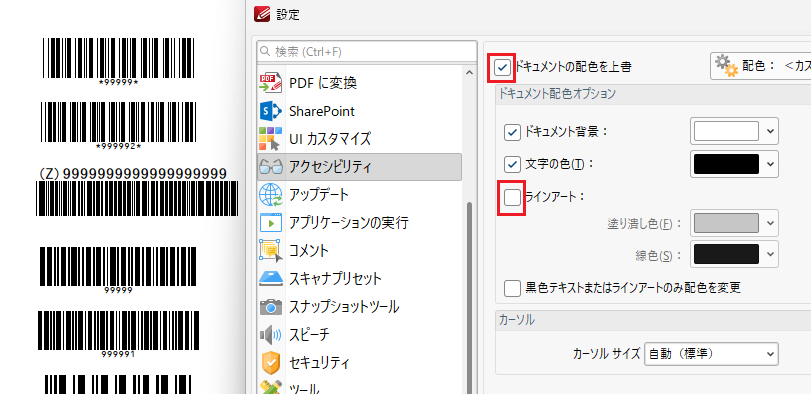Open the ドキュメント背景 color dropdown arrow
The width and height of the screenshot is (811, 394).
click(x=771, y=131)
